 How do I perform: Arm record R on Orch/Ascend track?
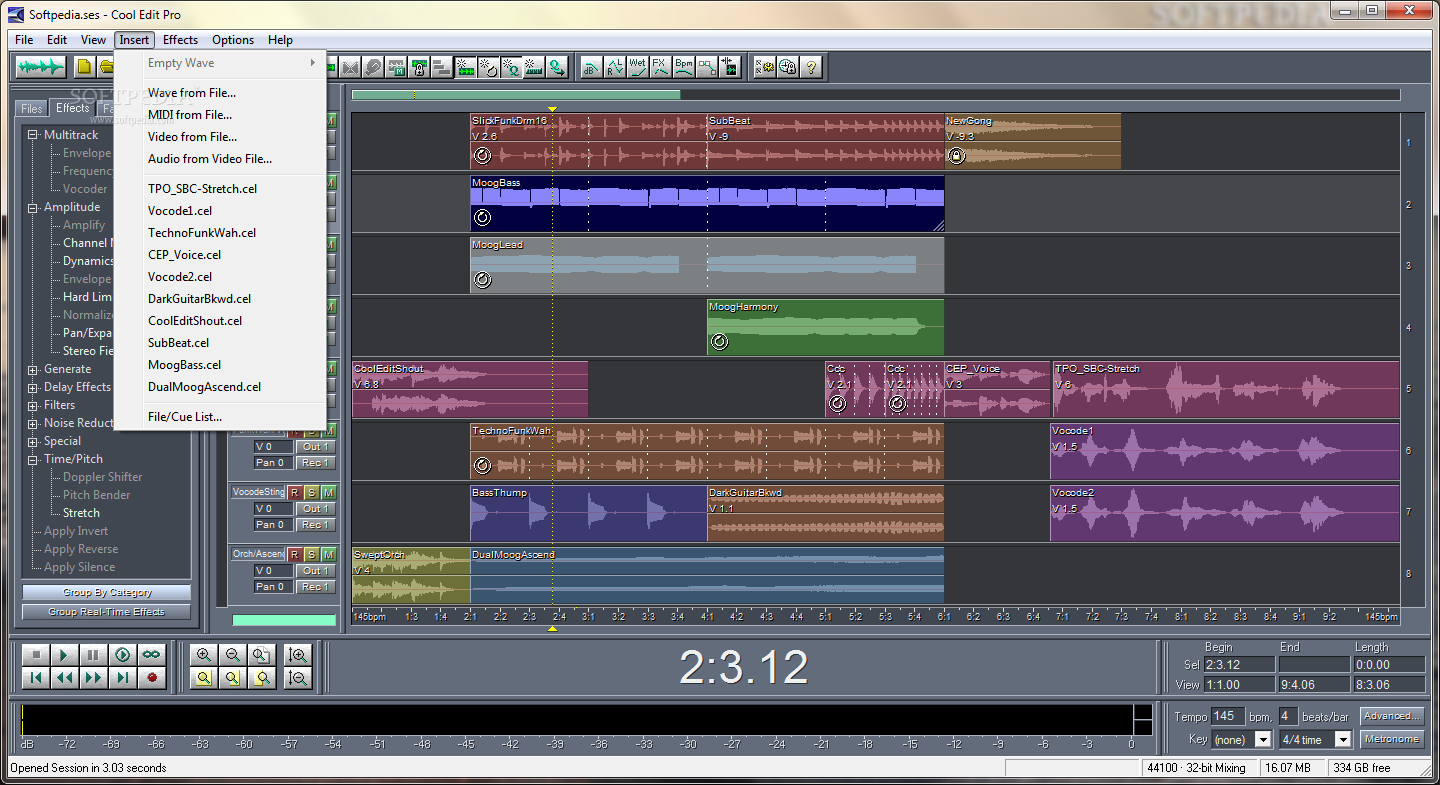(x=294, y=554)
